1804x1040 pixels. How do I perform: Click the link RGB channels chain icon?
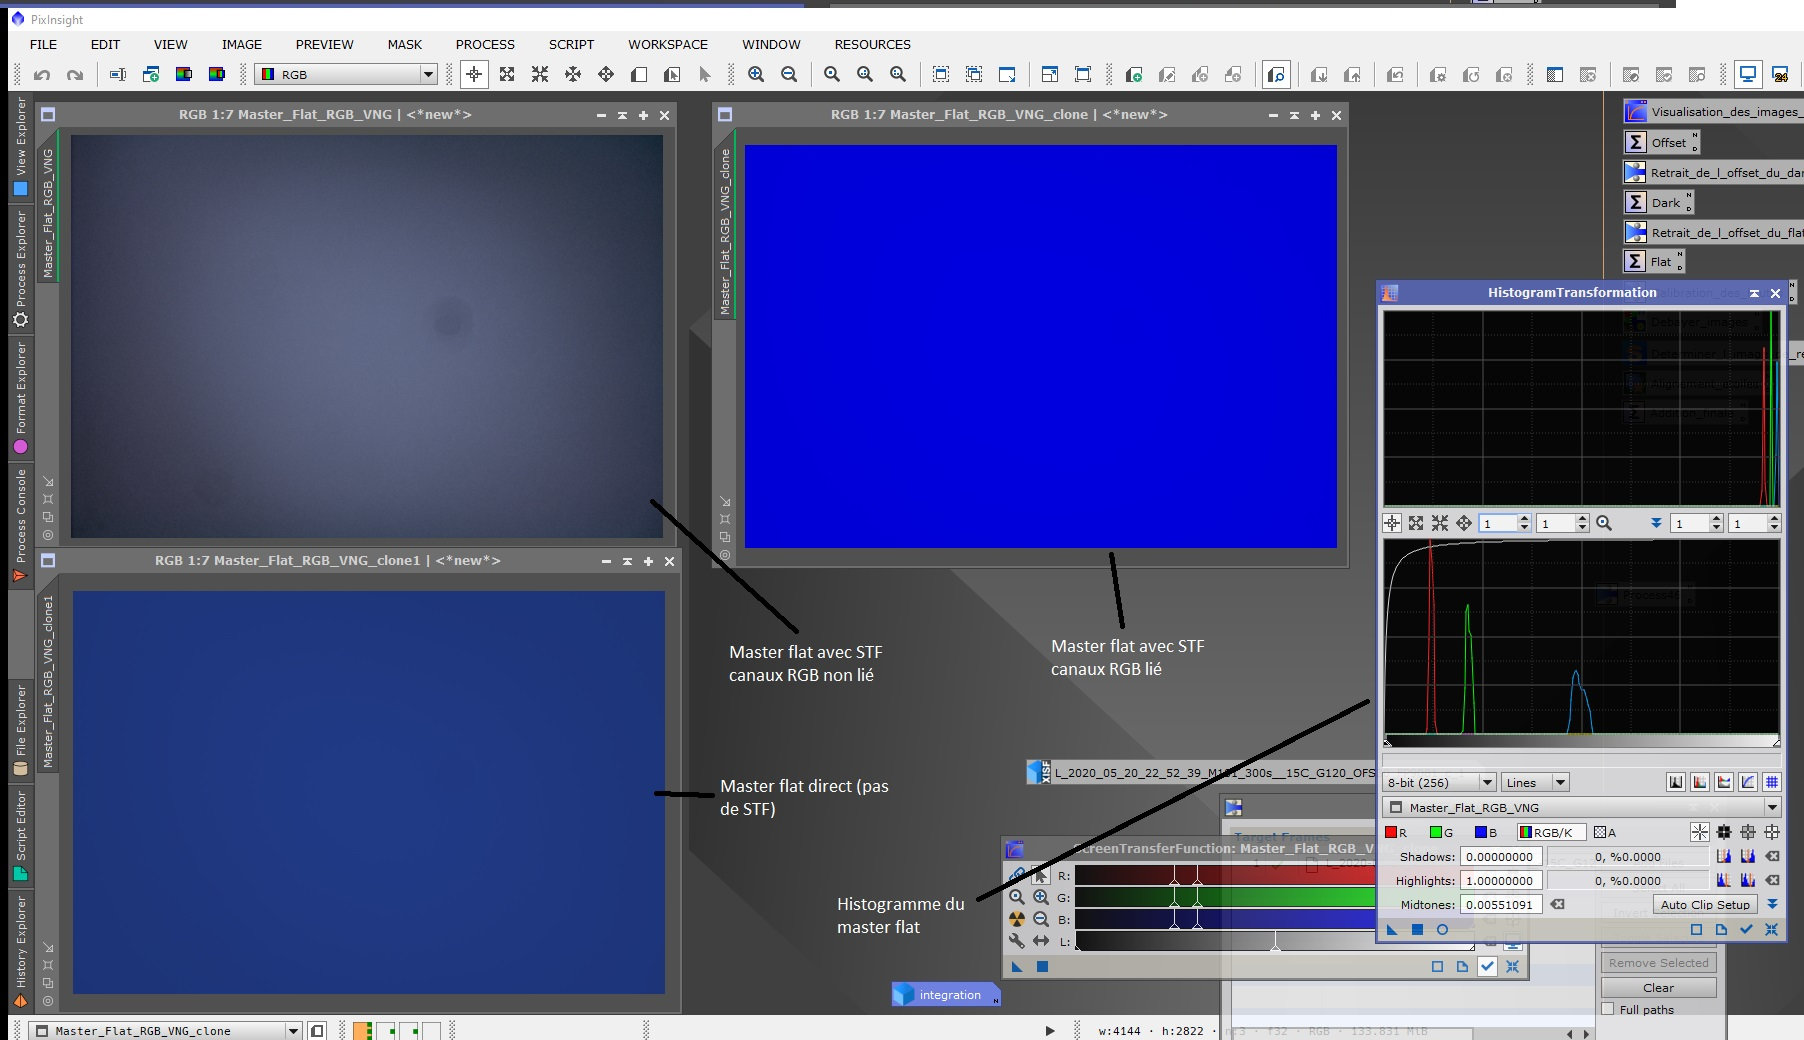(1017, 875)
